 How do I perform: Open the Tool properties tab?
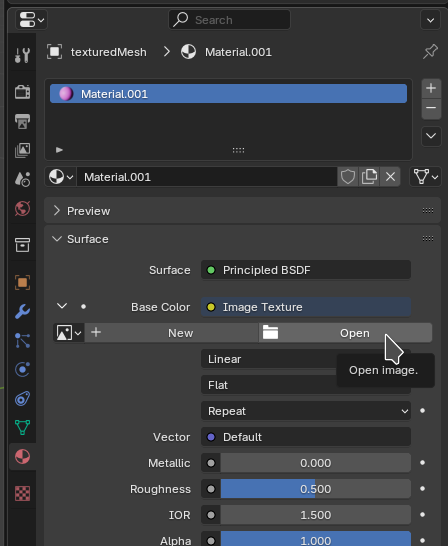(x=22, y=55)
